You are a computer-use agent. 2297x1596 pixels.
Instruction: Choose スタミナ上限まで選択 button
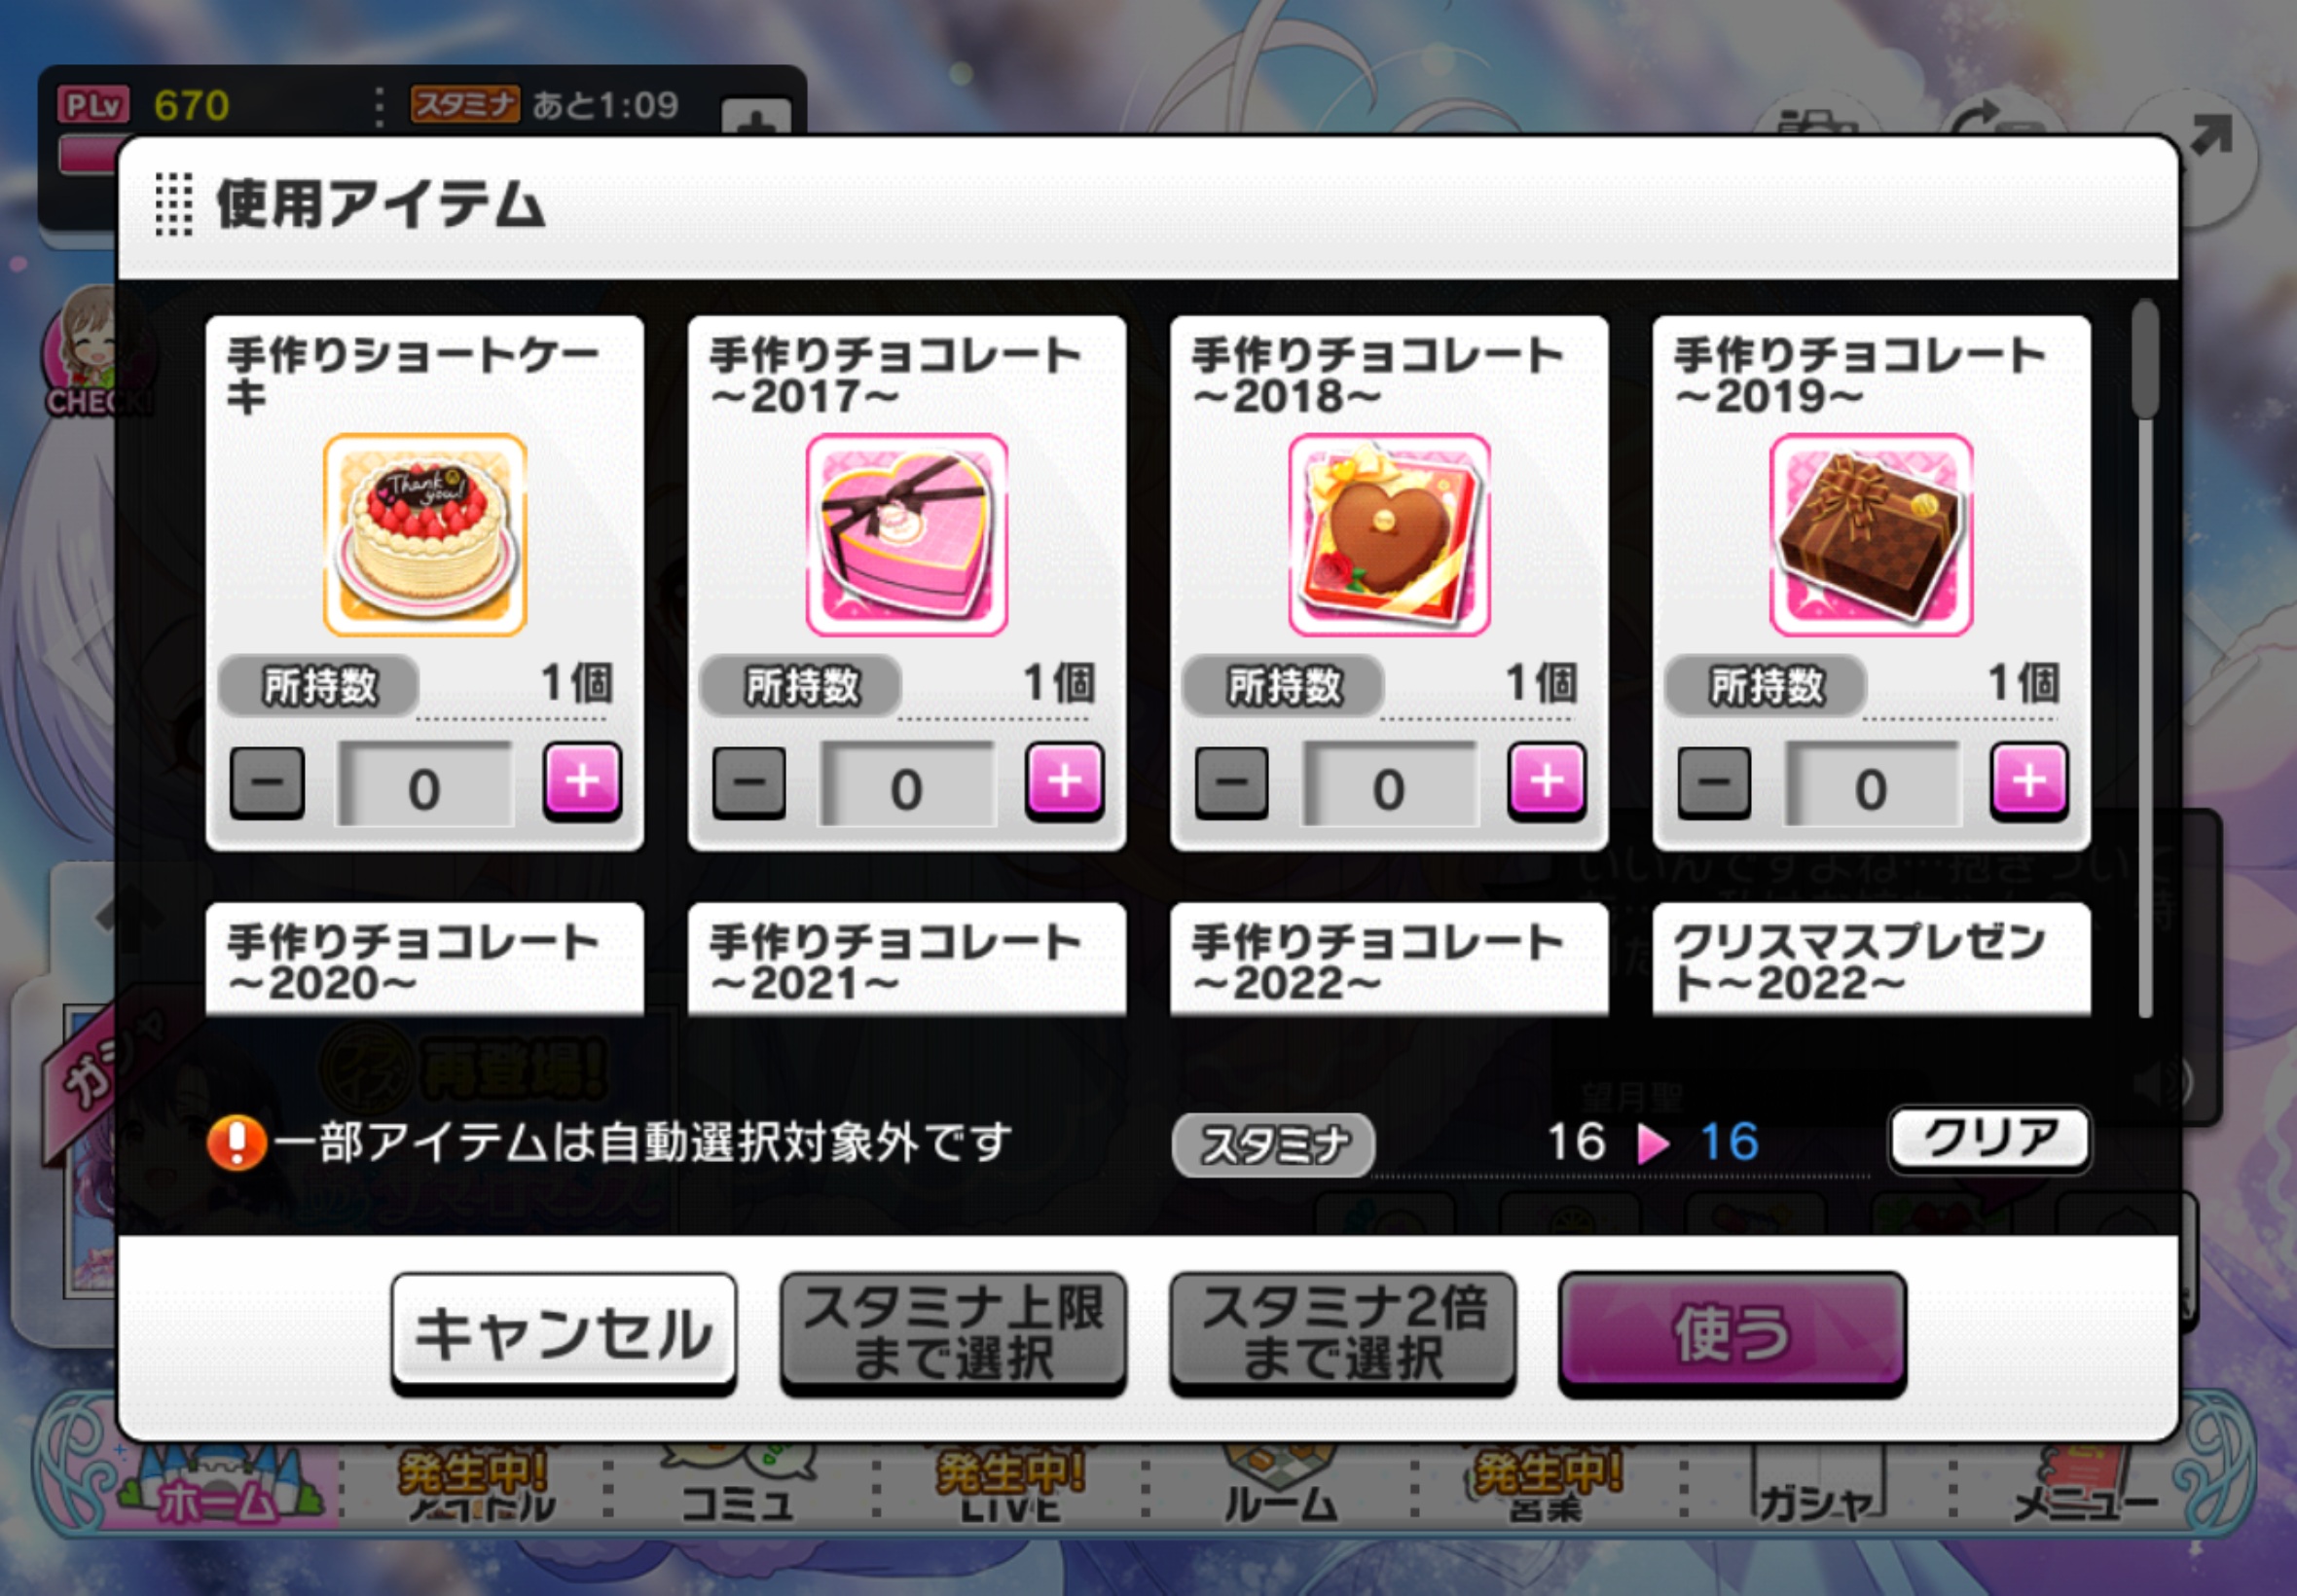click(953, 1334)
